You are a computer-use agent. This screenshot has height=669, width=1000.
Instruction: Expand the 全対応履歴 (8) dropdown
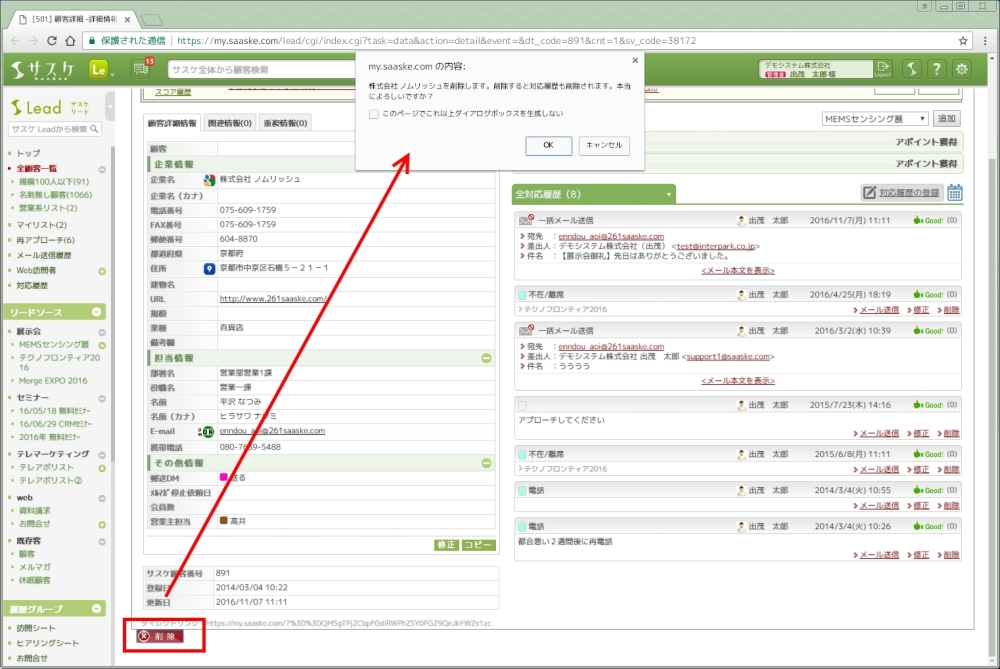point(667,194)
